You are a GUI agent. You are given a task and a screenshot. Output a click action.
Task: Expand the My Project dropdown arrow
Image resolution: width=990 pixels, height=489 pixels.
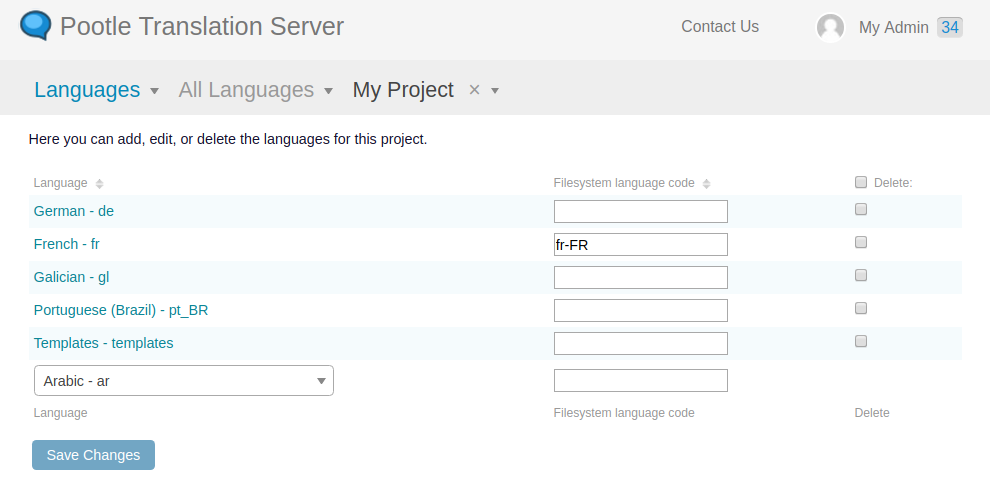click(x=495, y=91)
